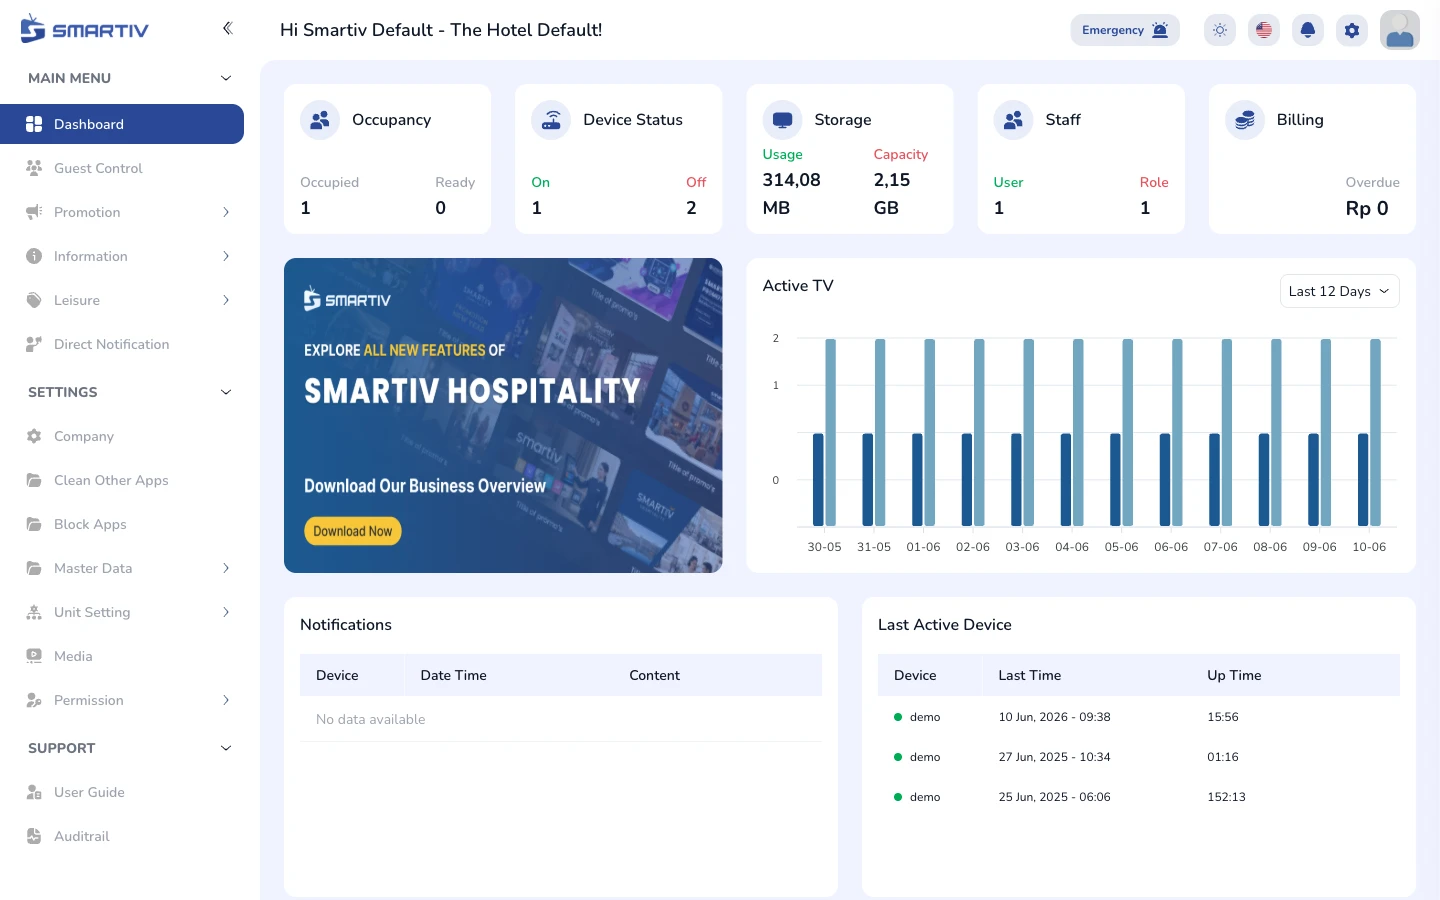The image size is (1440, 900).
Task: Click the Permission user-key icon
Action: click(34, 700)
